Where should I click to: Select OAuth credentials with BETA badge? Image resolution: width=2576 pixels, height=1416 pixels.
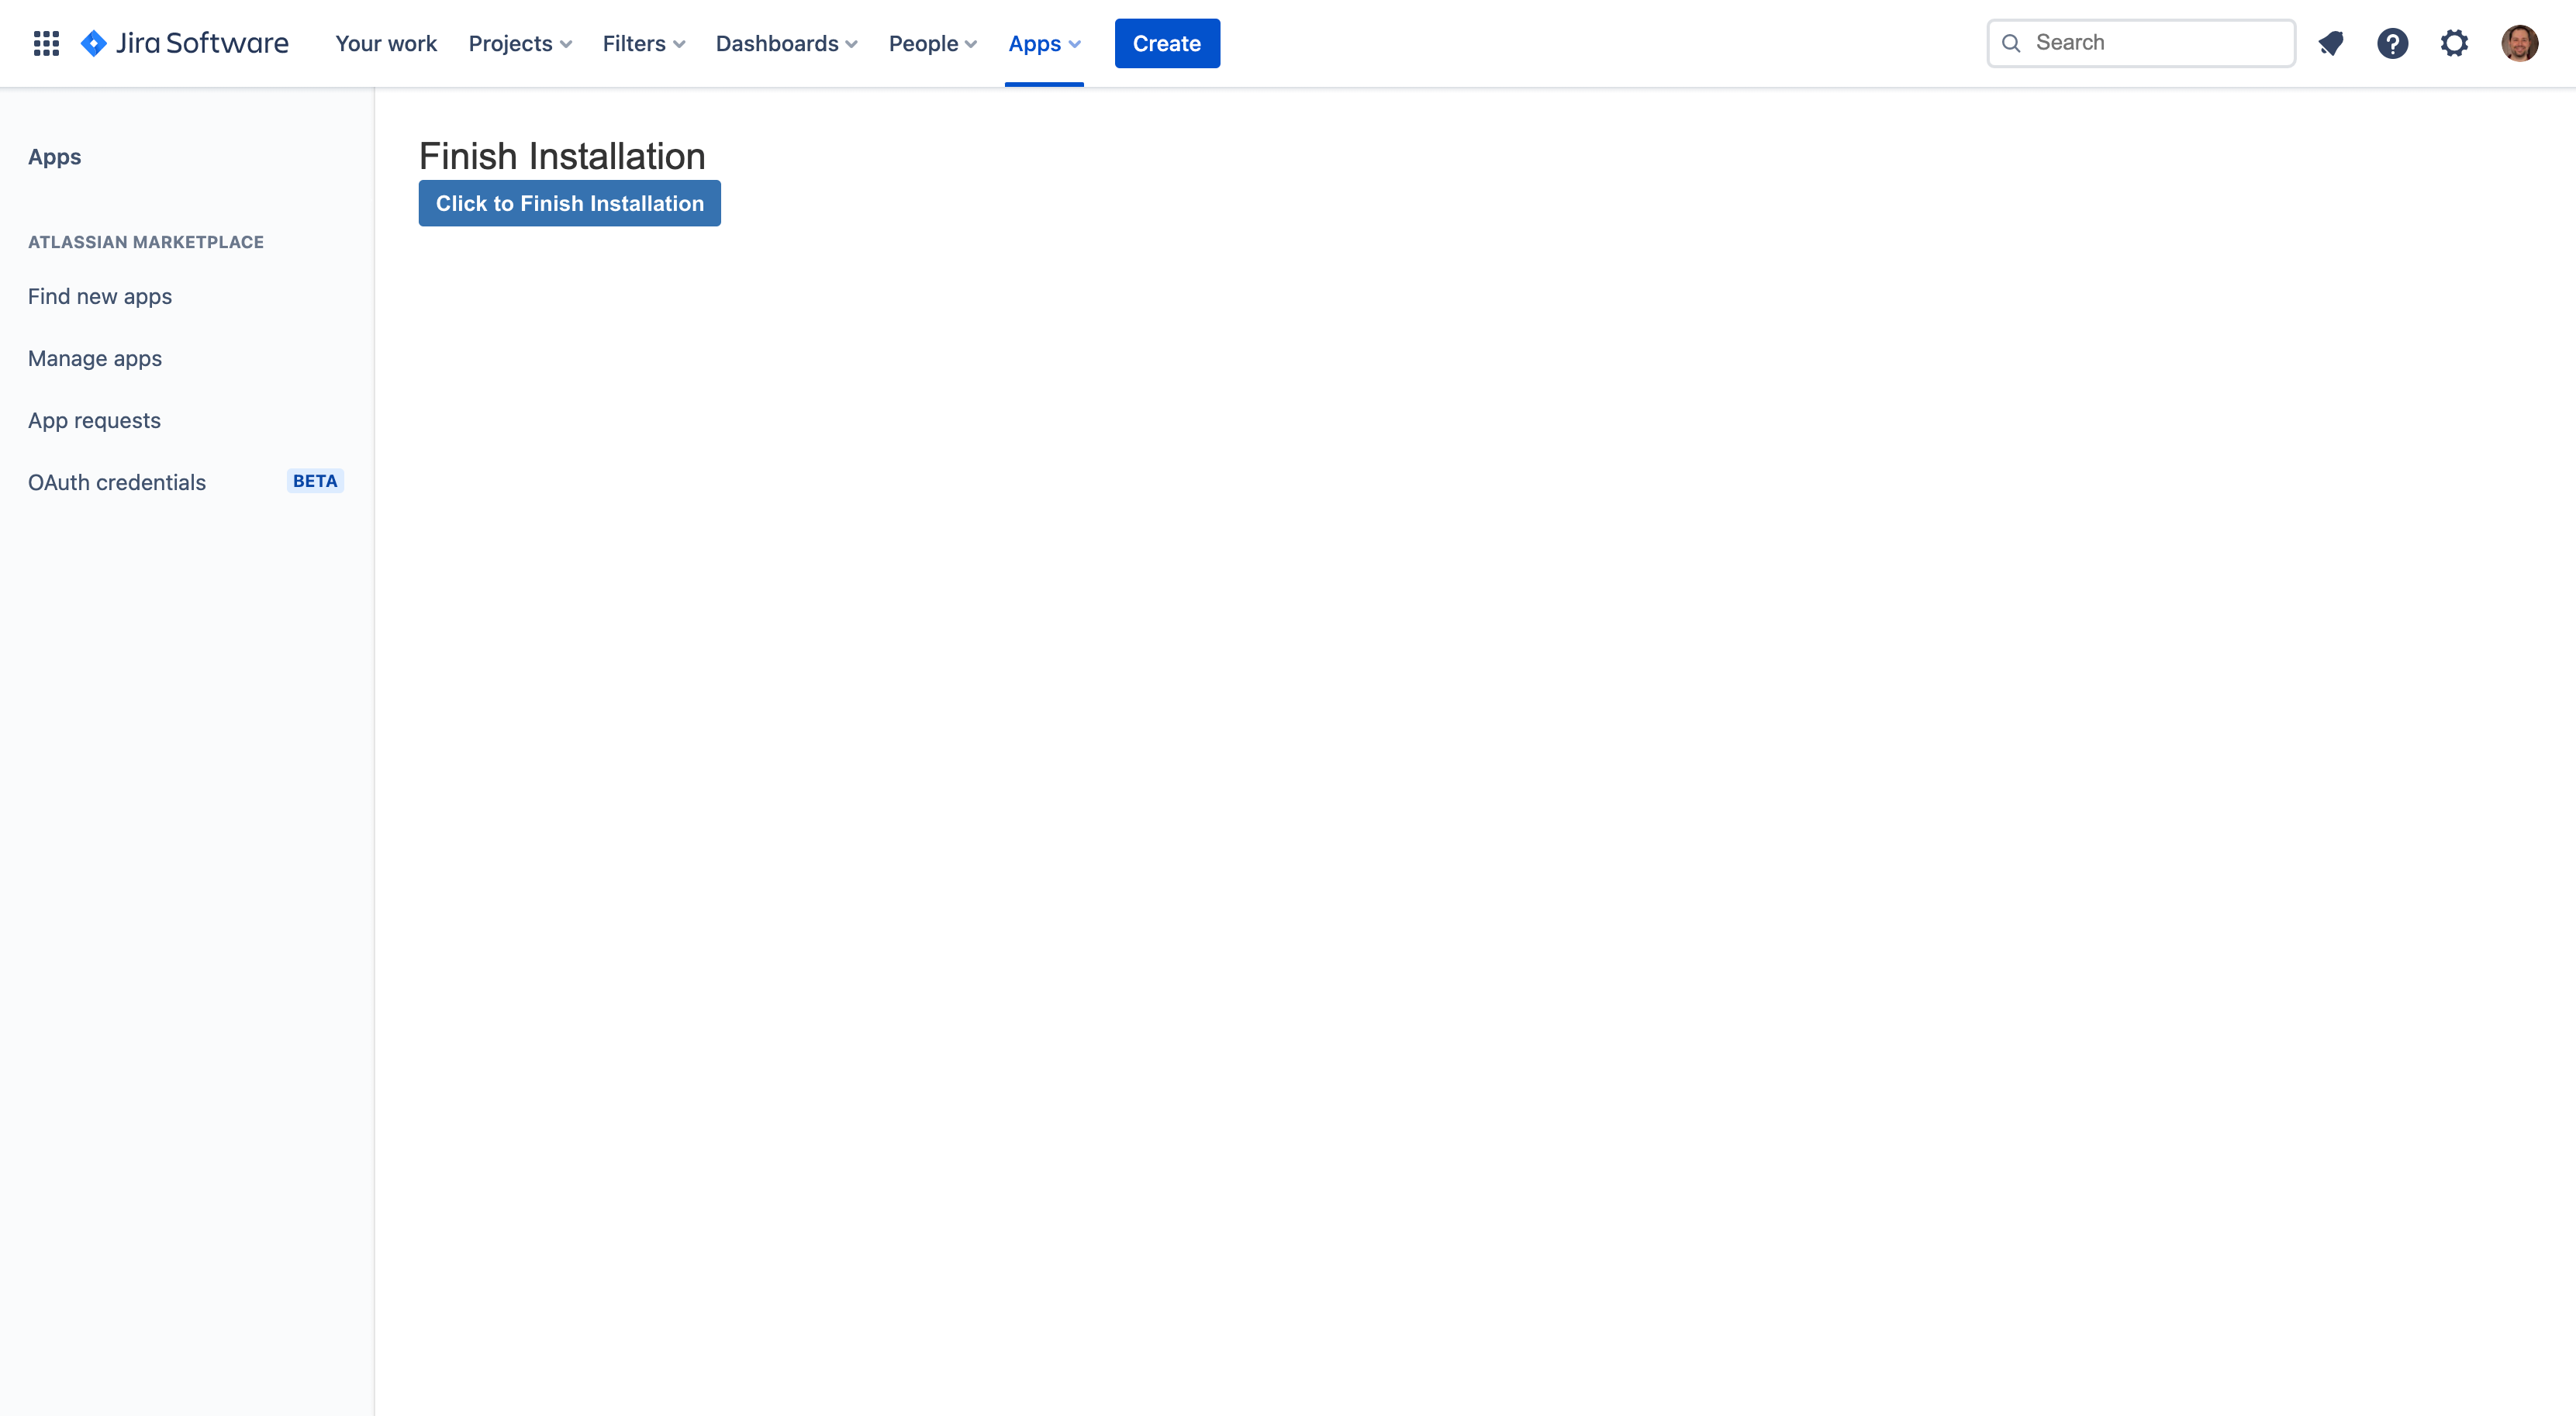point(117,482)
